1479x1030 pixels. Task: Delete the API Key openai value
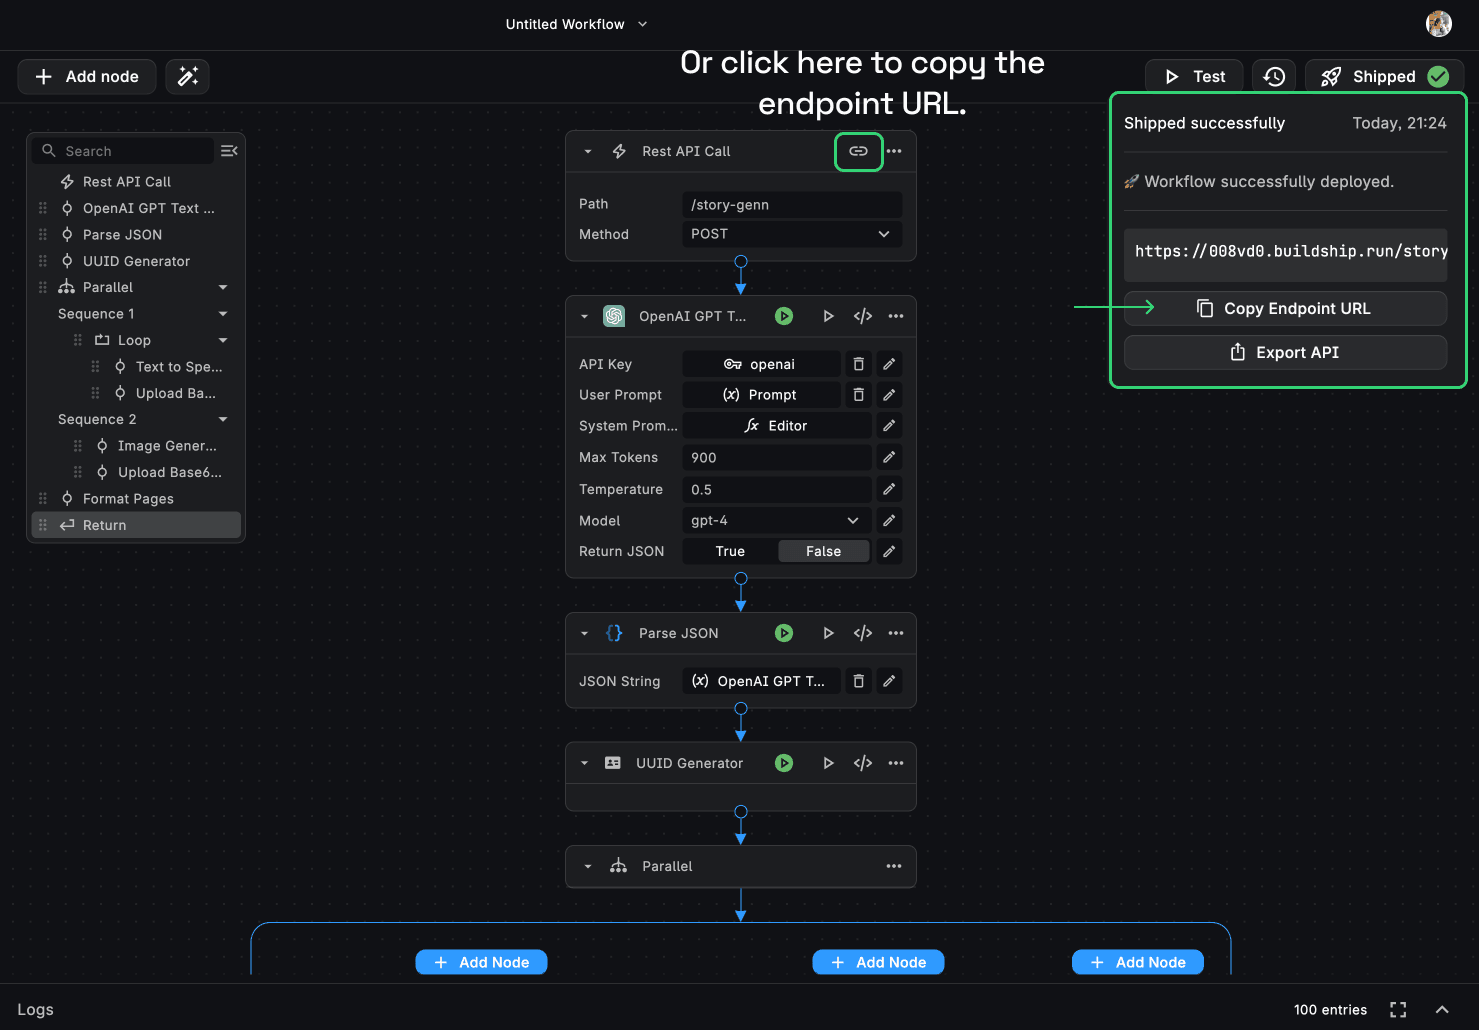click(858, 364)
